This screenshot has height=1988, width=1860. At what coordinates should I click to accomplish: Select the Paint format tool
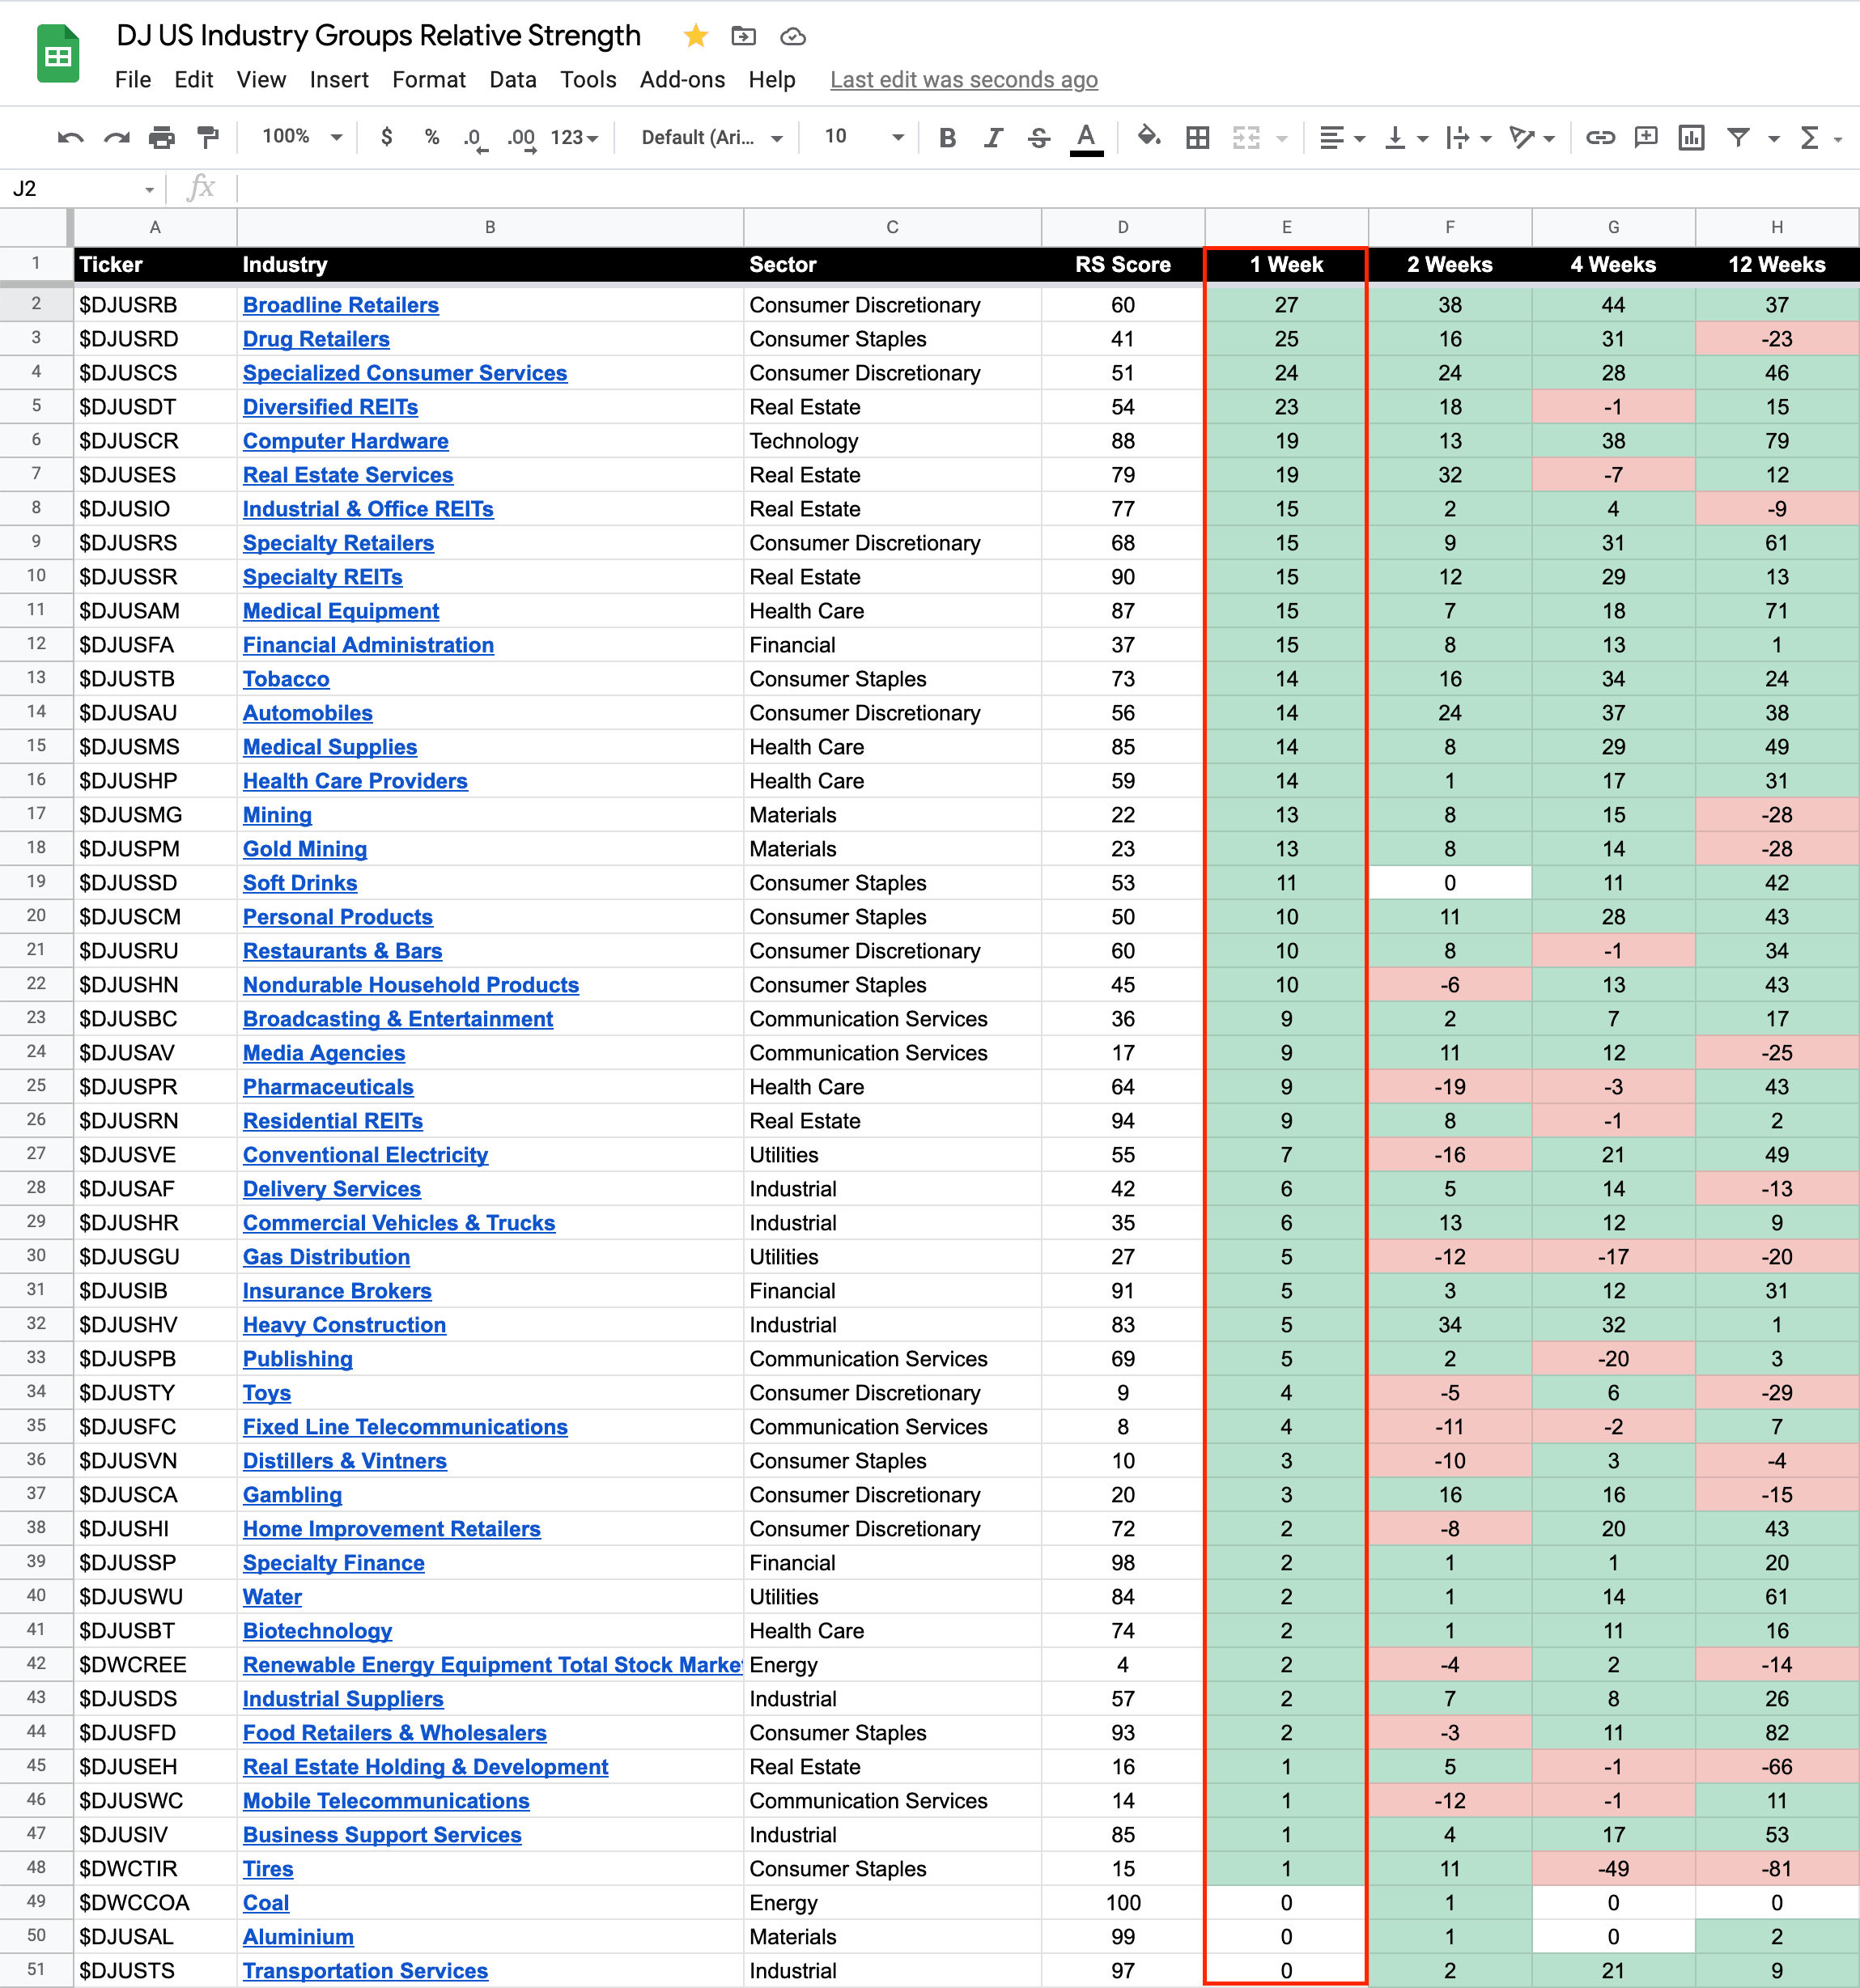208,138
